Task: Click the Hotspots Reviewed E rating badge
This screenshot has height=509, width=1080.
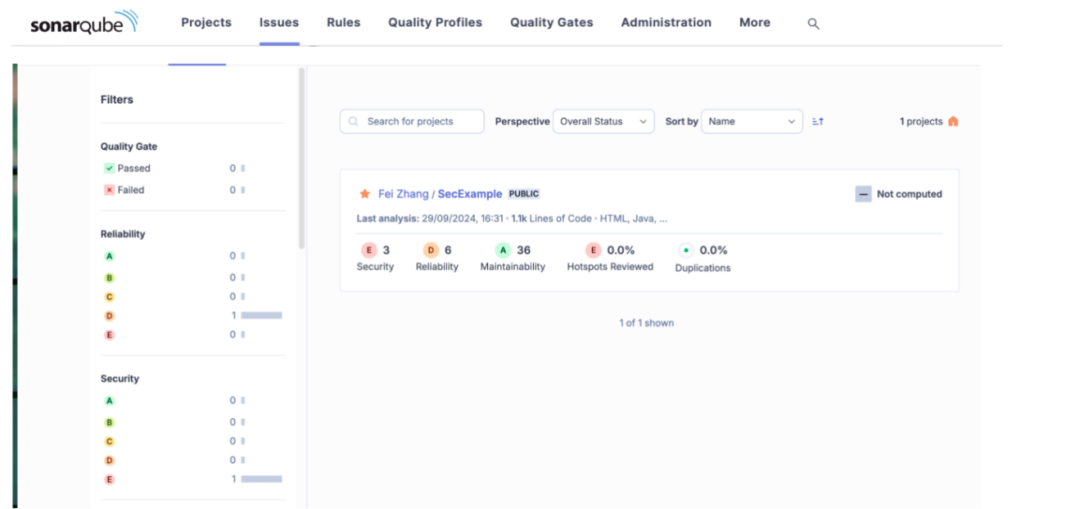Action: pos(593,251)
